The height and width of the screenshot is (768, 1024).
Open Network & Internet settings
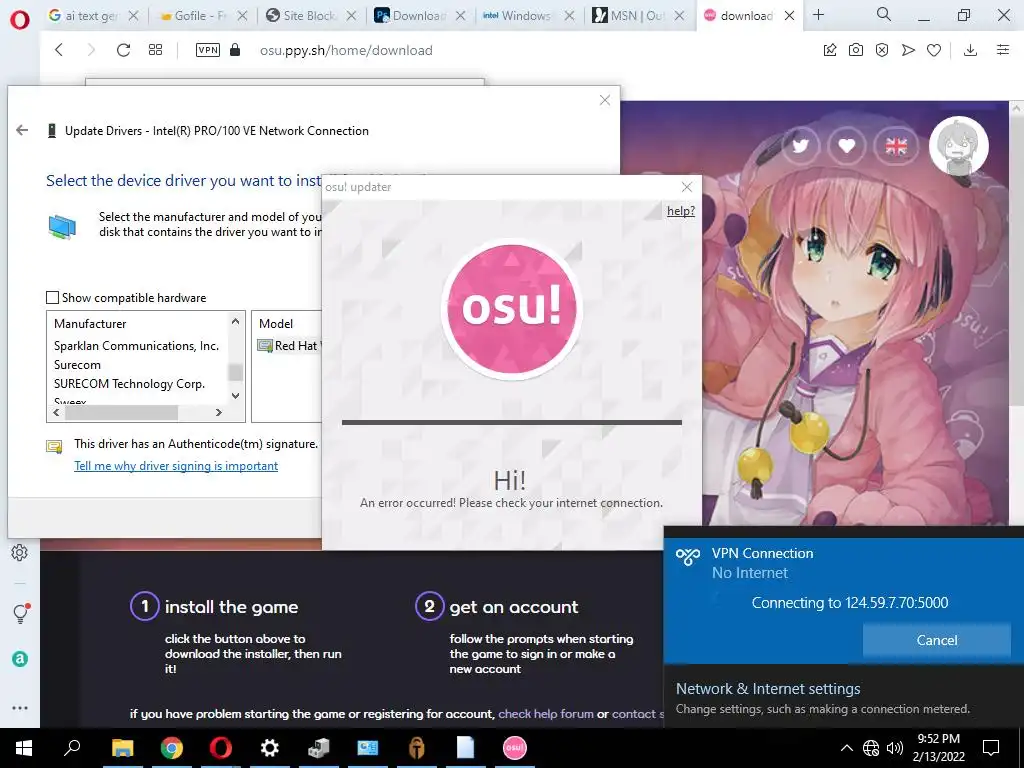tap(768, 688)
